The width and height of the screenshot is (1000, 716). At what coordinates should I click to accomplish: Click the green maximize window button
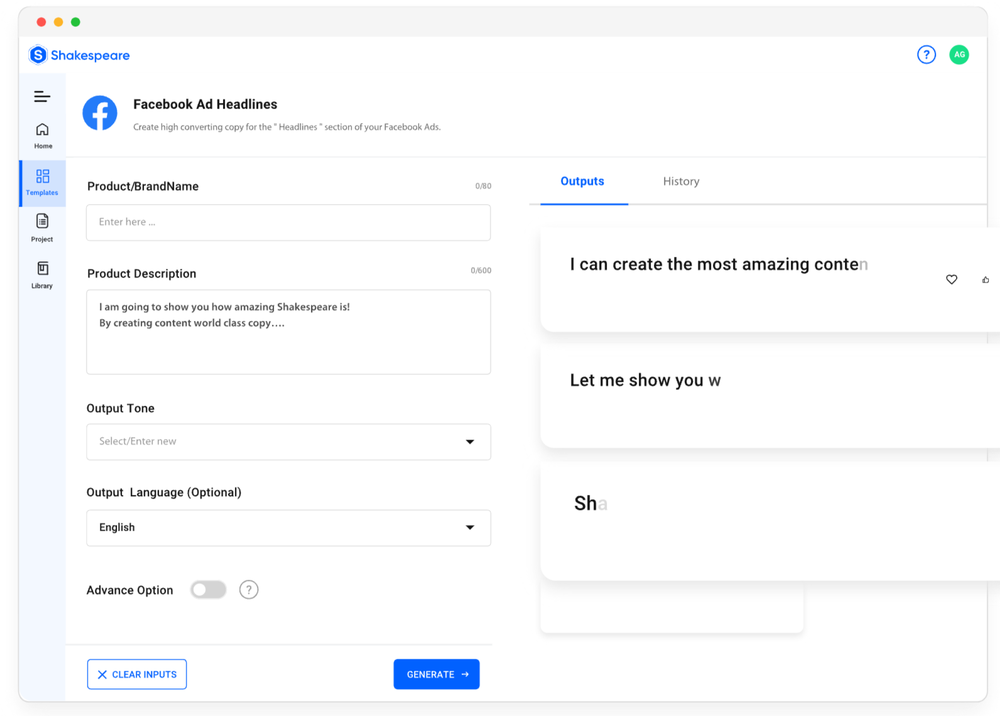pos(75,22)
